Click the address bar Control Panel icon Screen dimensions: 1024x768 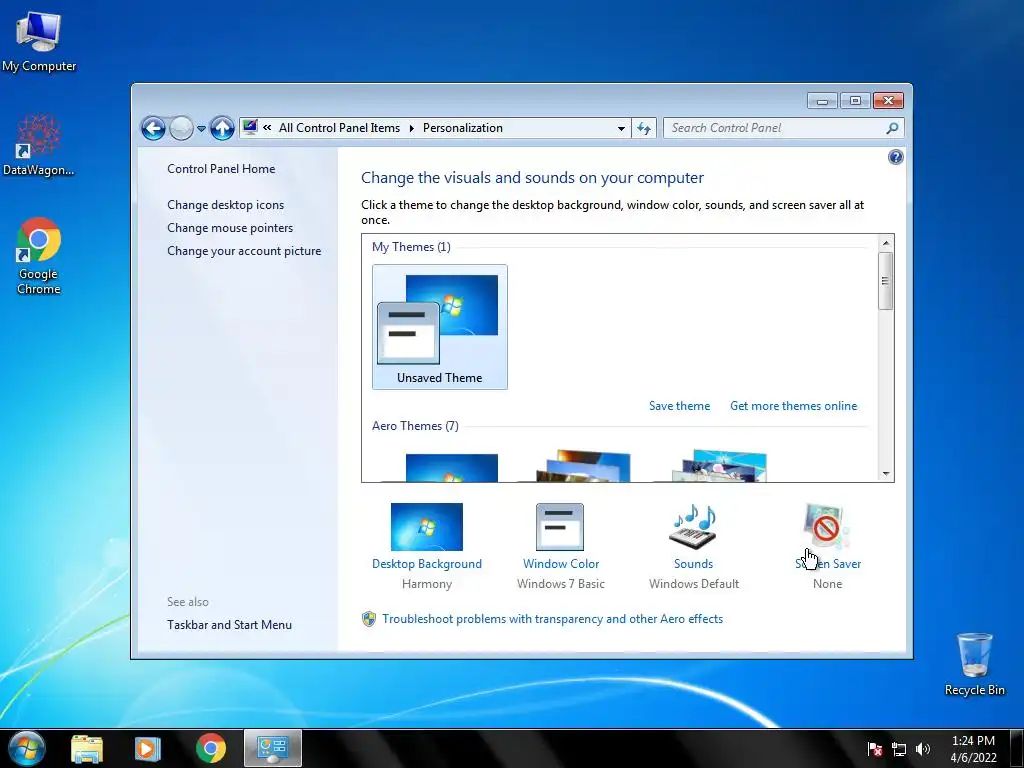(250, 127)
